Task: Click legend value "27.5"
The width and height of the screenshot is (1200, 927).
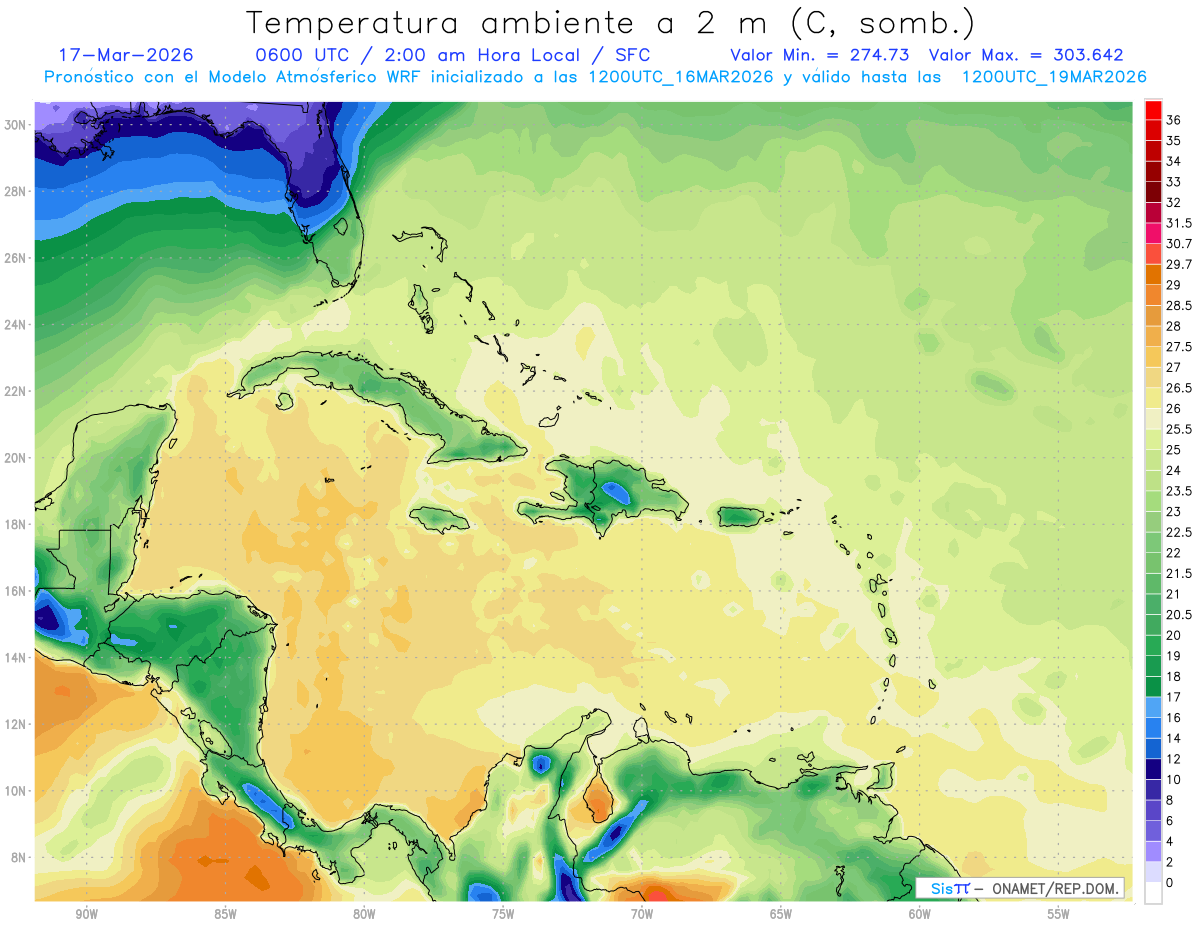Action: coord(1181,347)
